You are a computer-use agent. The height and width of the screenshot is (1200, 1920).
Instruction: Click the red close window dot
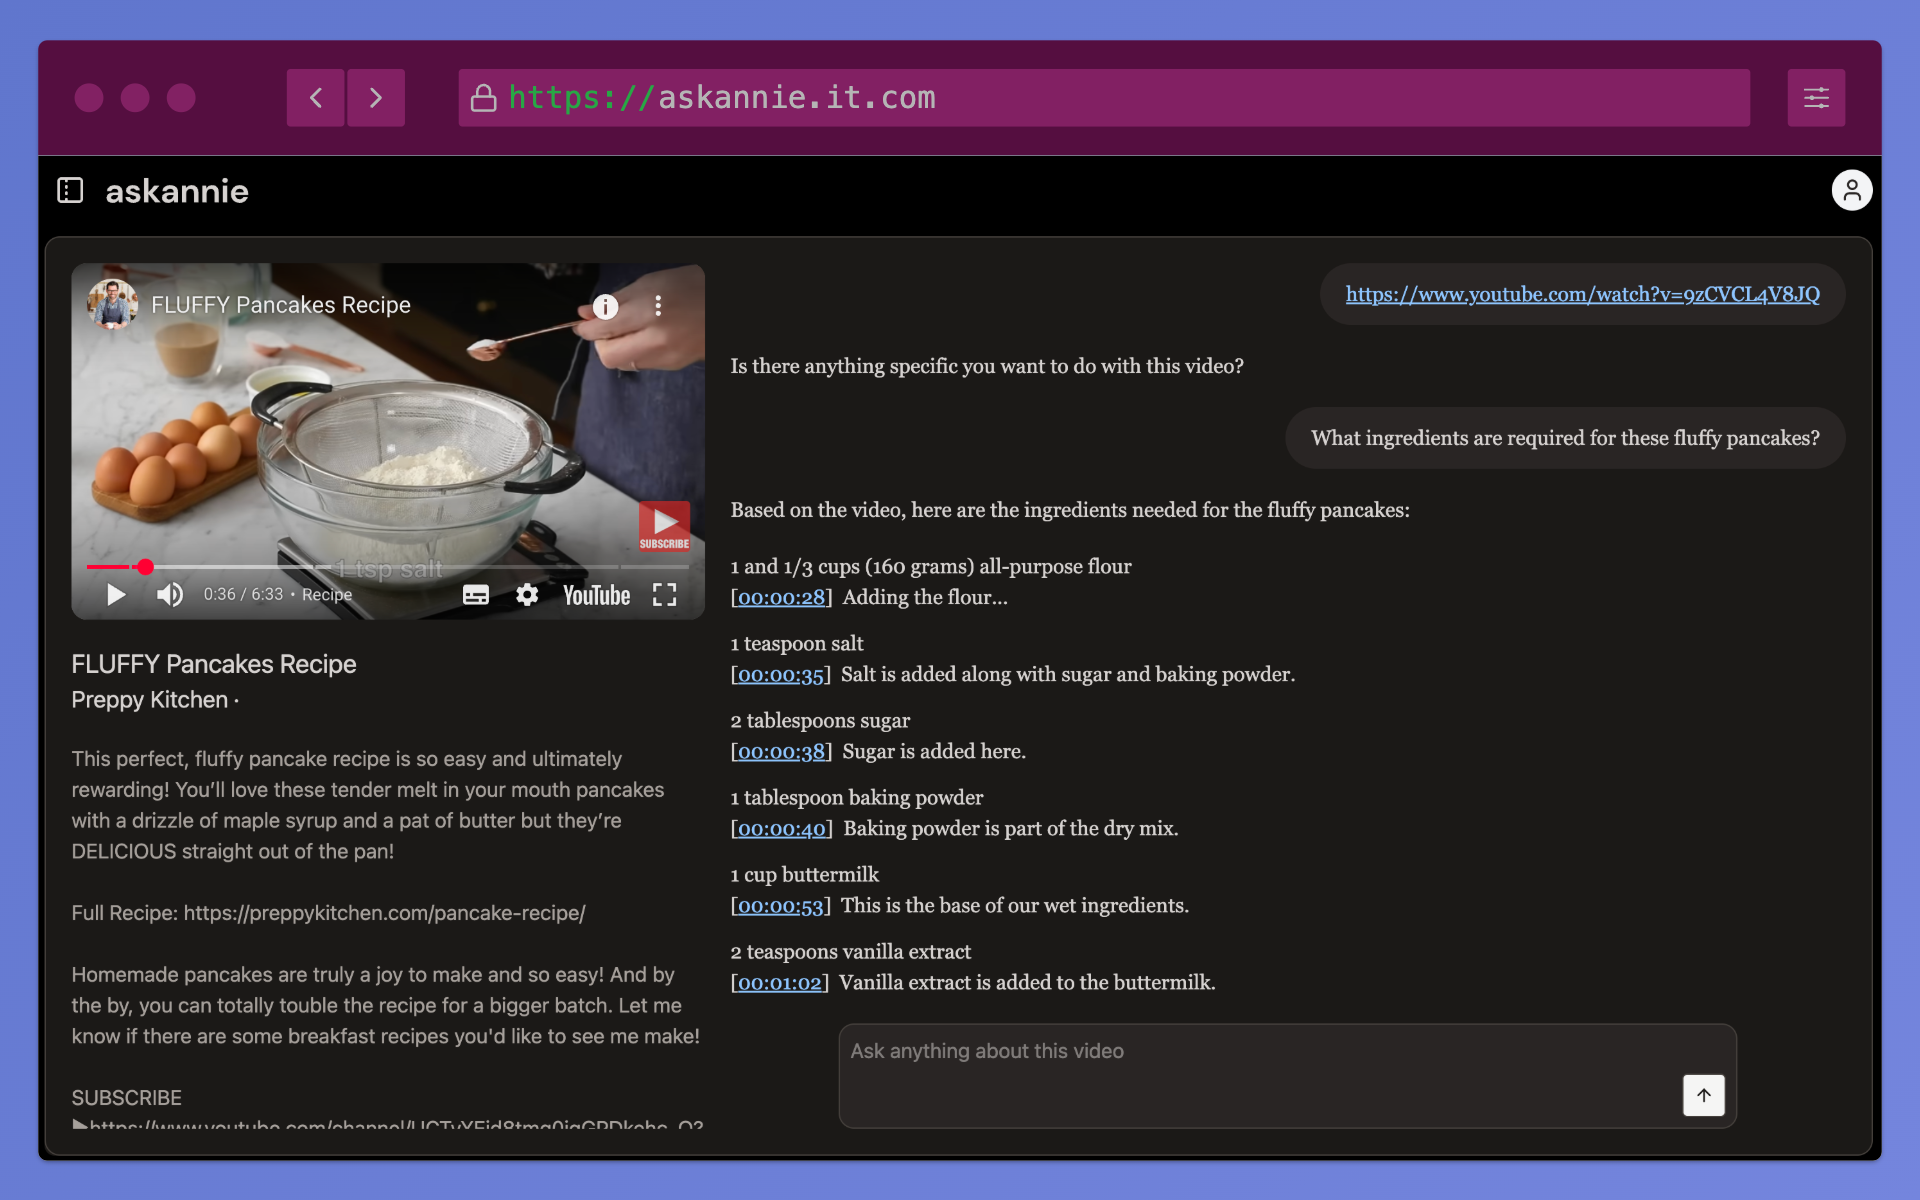pos(89,97)
